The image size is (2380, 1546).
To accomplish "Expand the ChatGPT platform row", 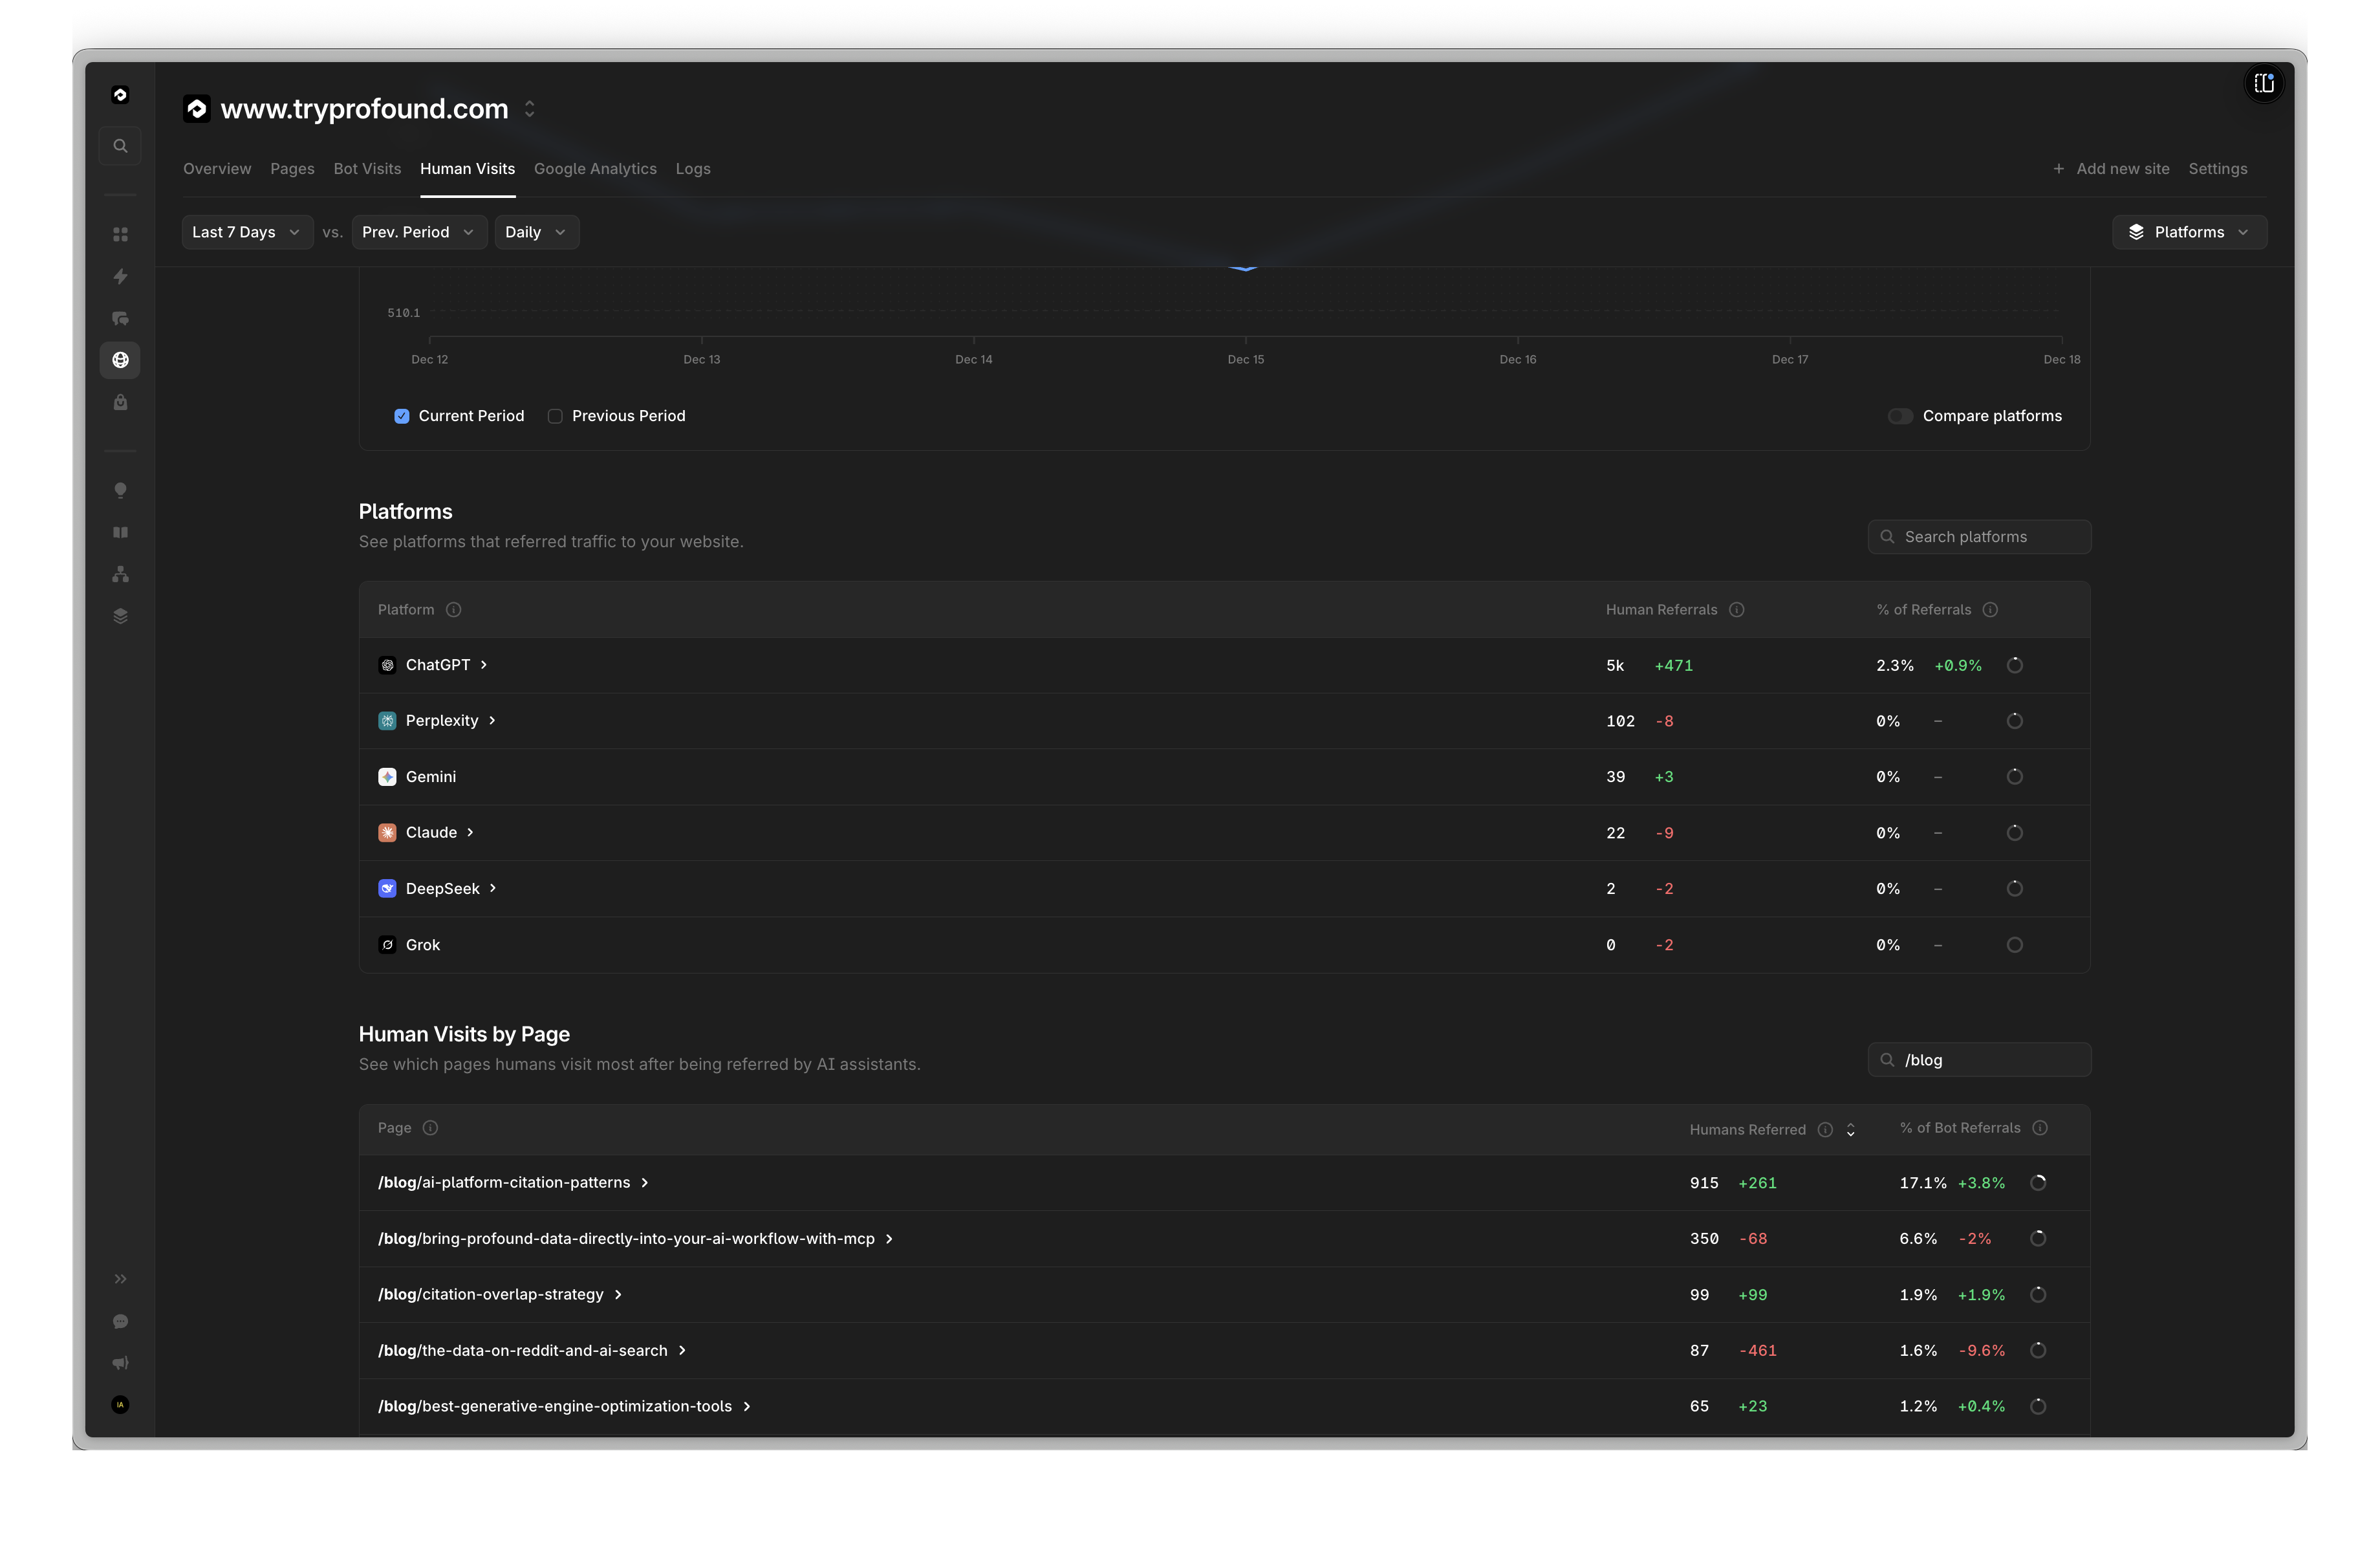I will coord(483,664).
